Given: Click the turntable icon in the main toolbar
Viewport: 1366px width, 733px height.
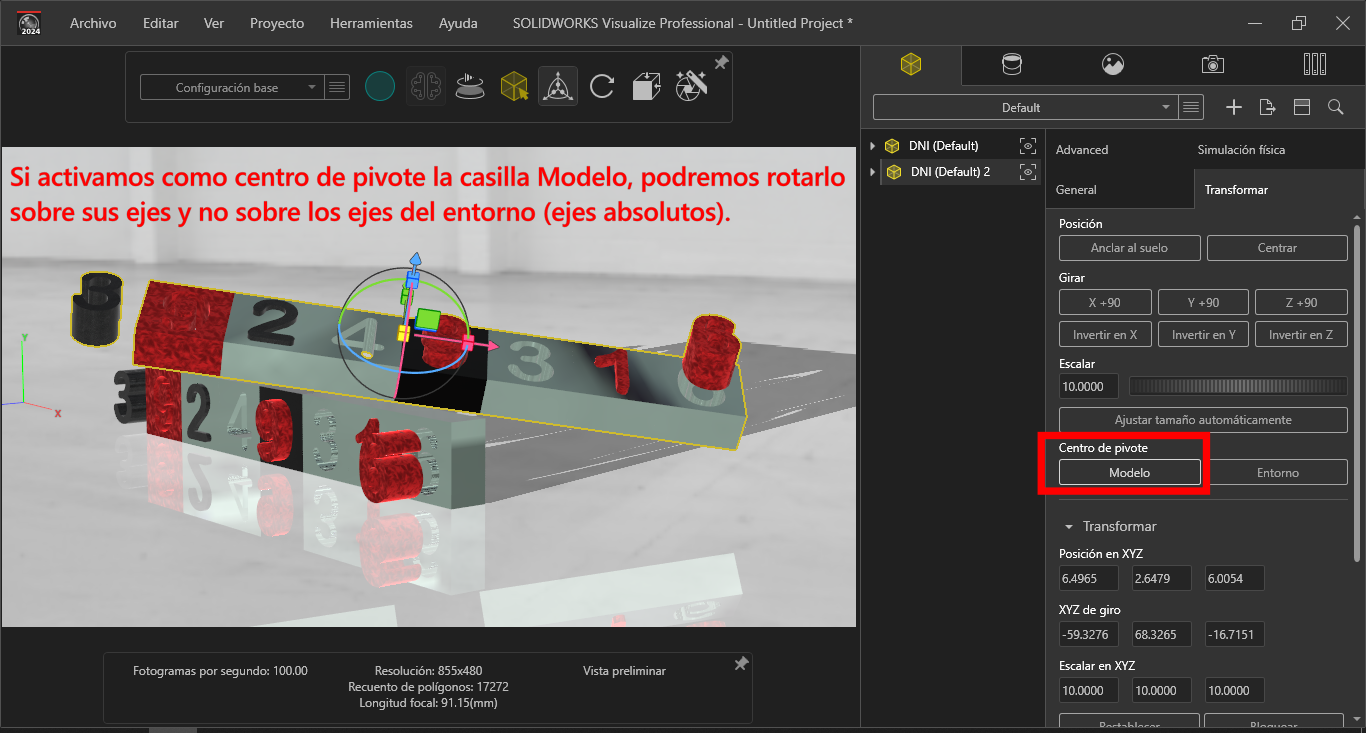Looking at the screenshot, I should point(470,87).
